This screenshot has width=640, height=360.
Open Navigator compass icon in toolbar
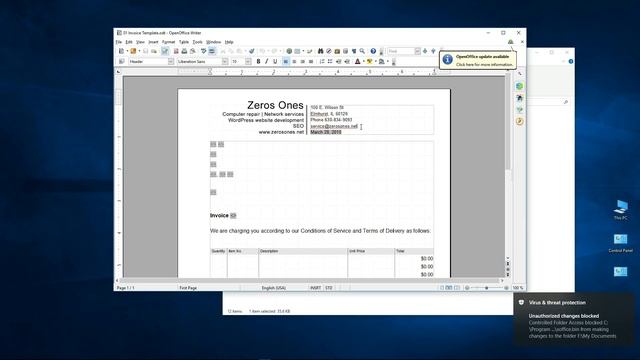[x=329, y=51]
